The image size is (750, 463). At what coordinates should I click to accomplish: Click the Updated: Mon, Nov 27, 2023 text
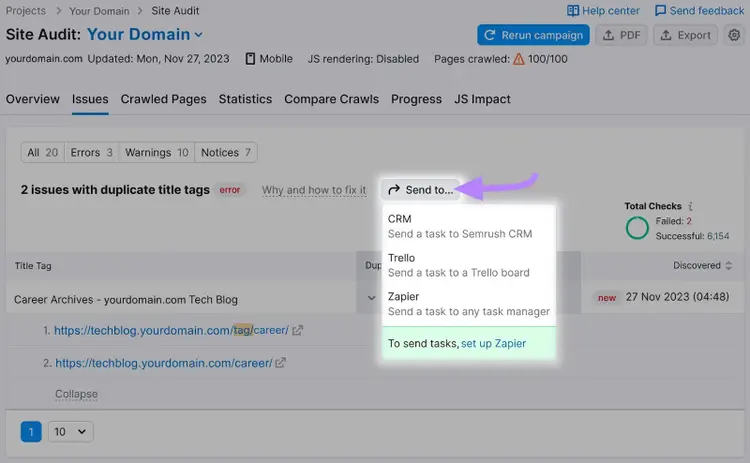pos(158,59)
